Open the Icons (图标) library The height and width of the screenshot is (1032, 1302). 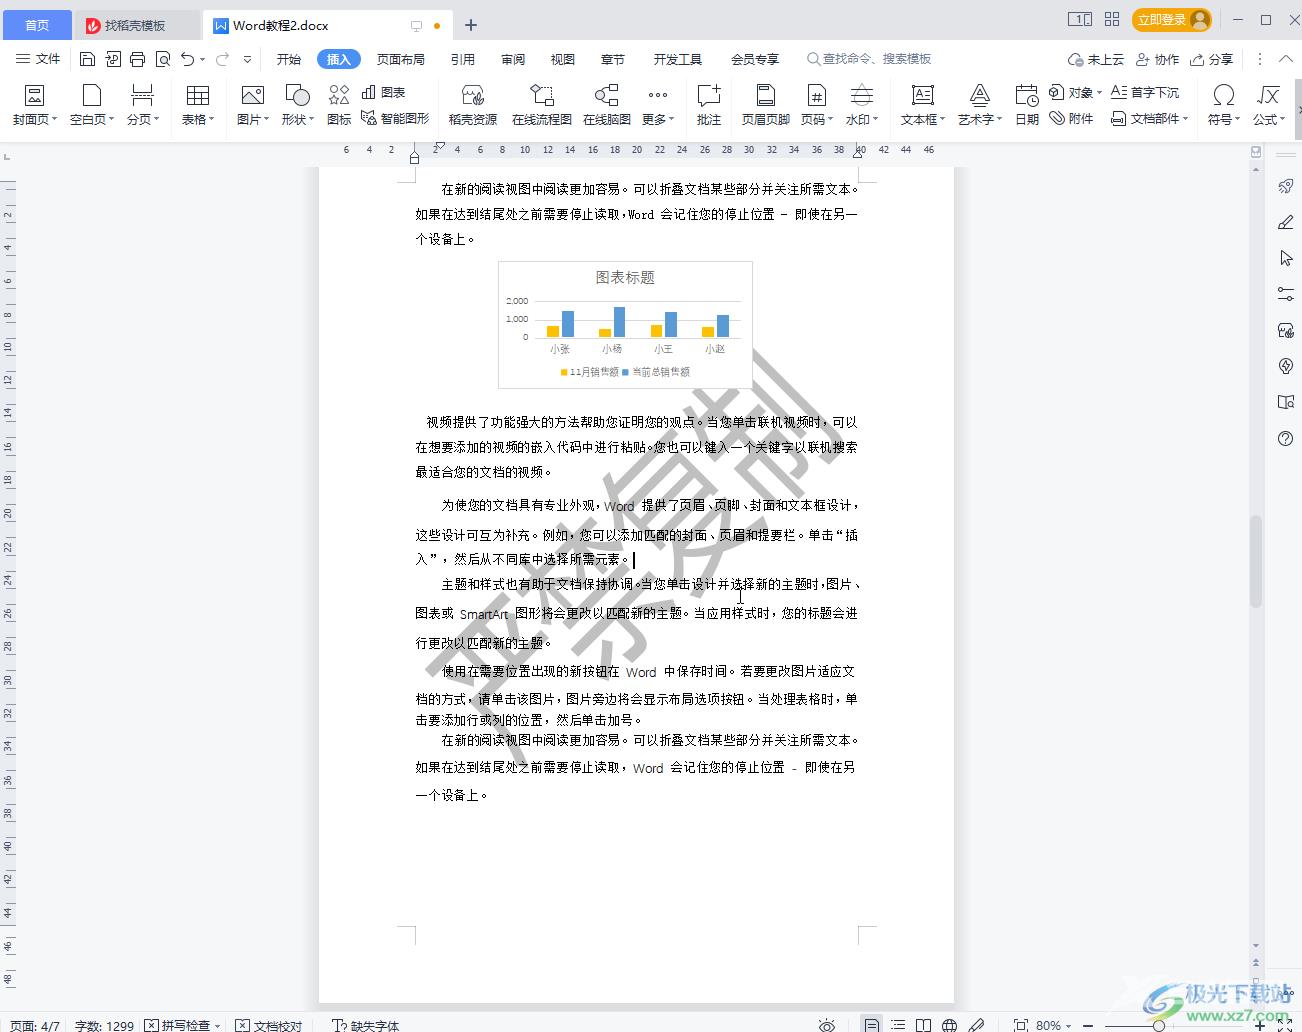339,104
